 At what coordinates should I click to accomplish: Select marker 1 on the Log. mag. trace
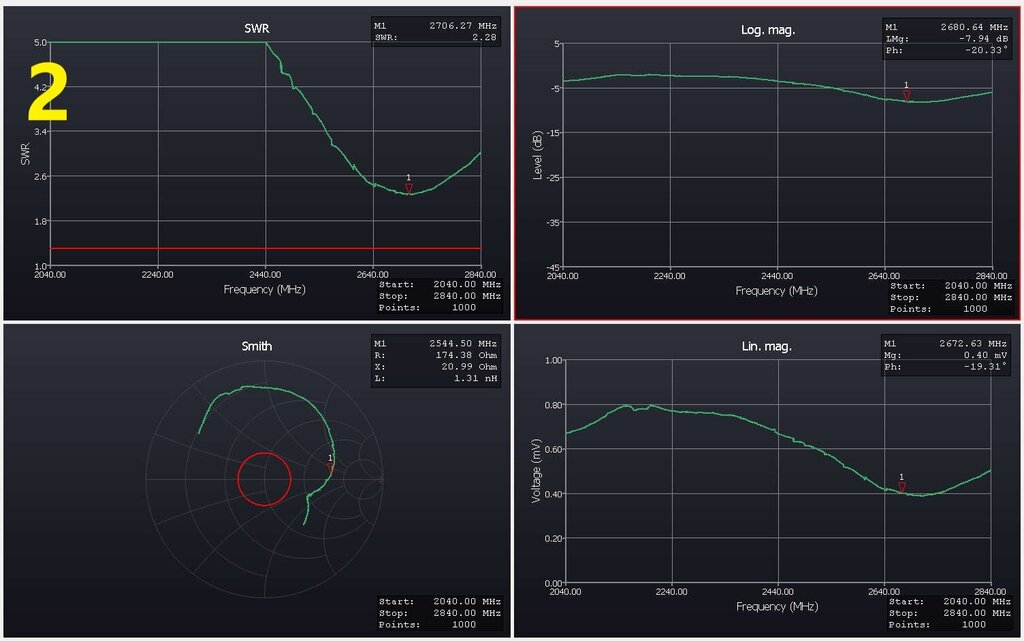point(907,94)
